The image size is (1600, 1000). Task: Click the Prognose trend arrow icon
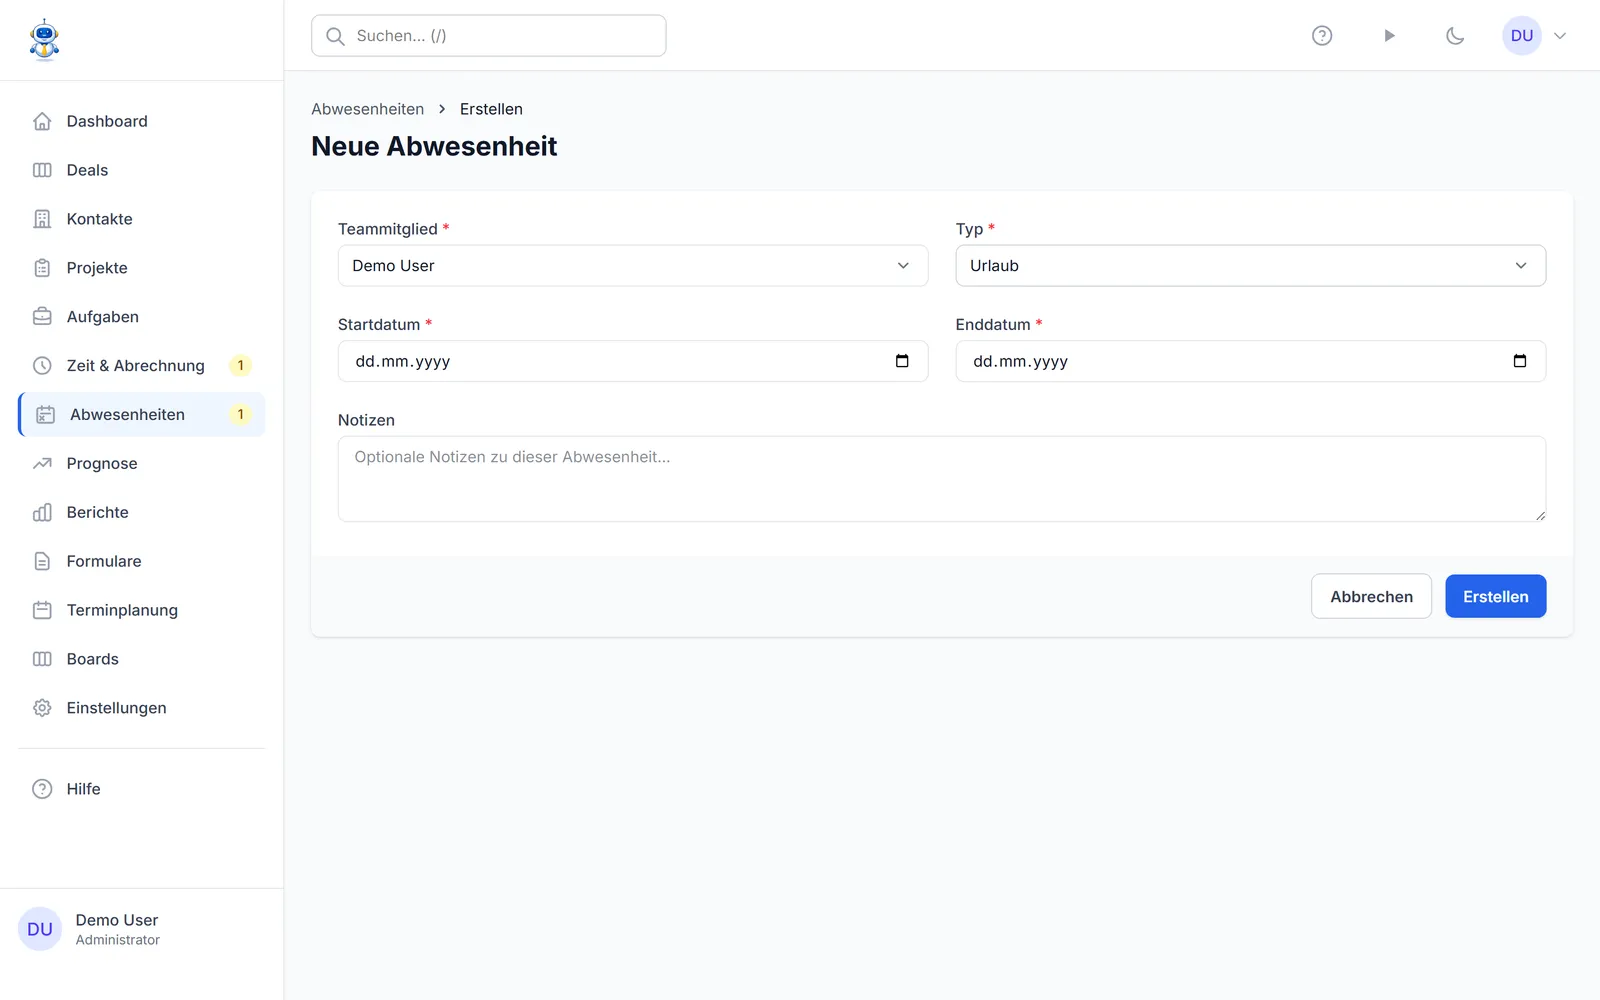point(42,464)
